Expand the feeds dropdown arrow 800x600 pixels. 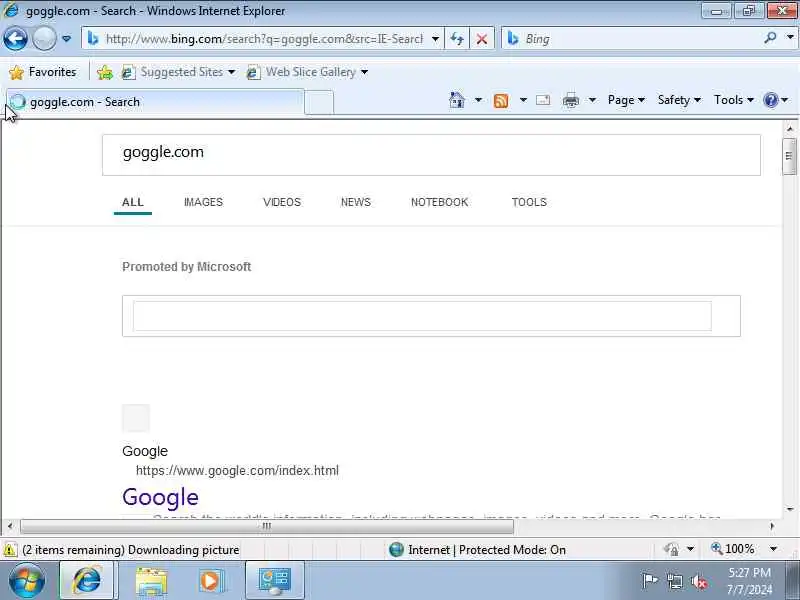pyautogui.click(x=523, y=100)
